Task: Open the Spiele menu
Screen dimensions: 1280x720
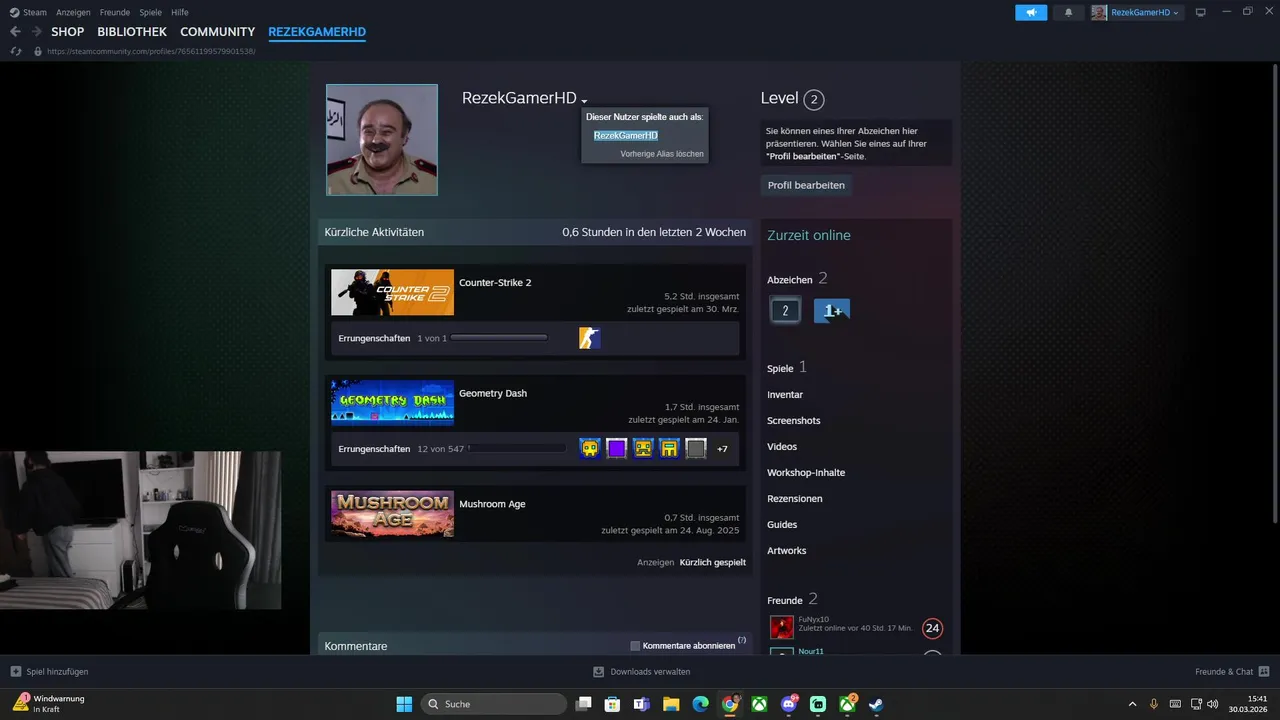Action: 151,12
